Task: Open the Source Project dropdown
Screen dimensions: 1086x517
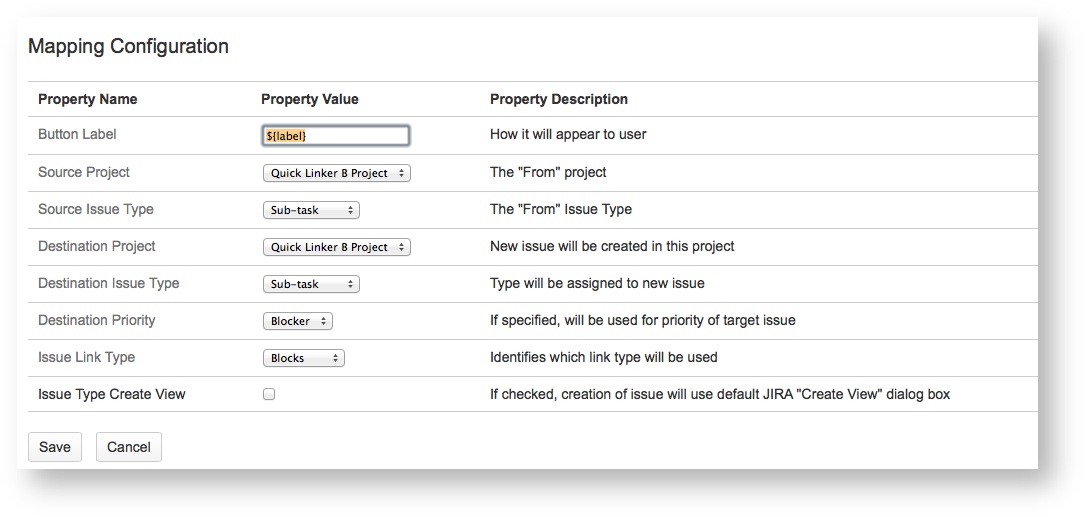Action: [x=336, y=173]
